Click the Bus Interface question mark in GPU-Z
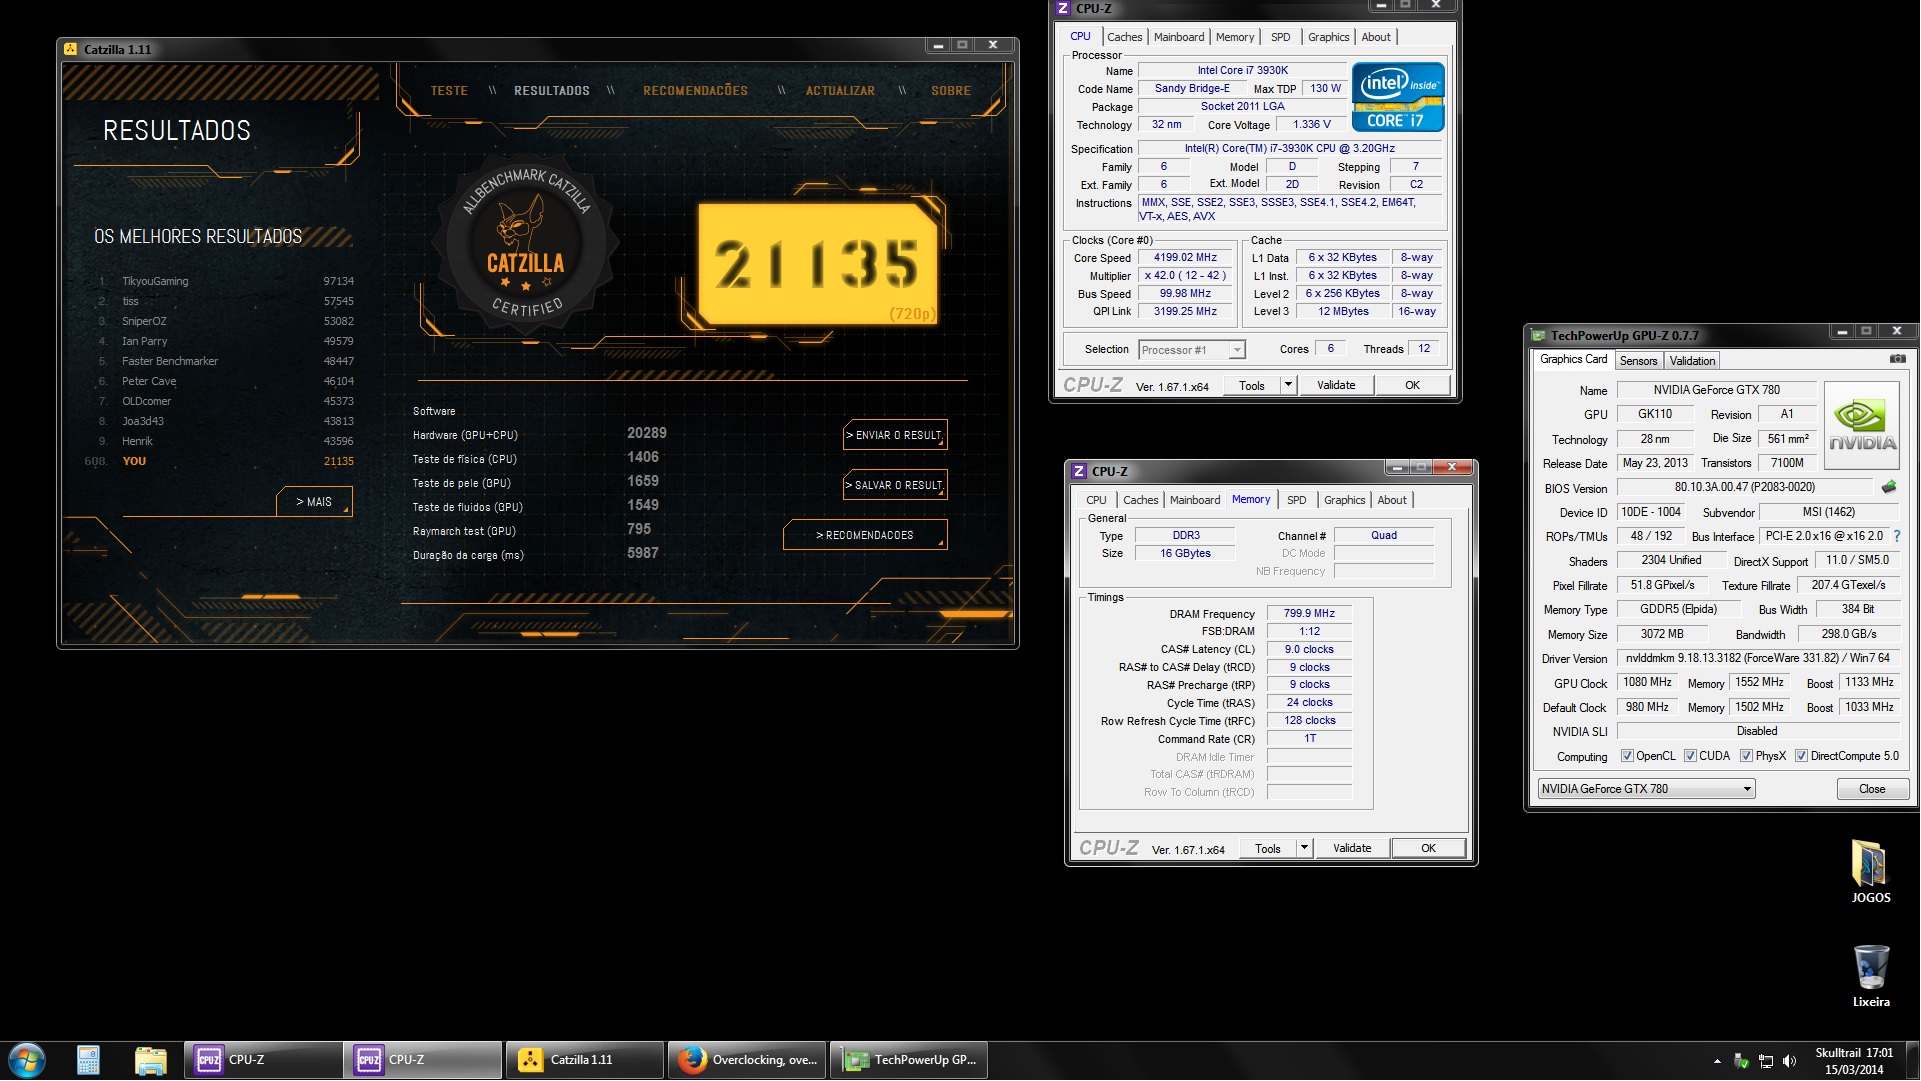This screenshot has height=1081, width=1921. (x=1897, y=536)
